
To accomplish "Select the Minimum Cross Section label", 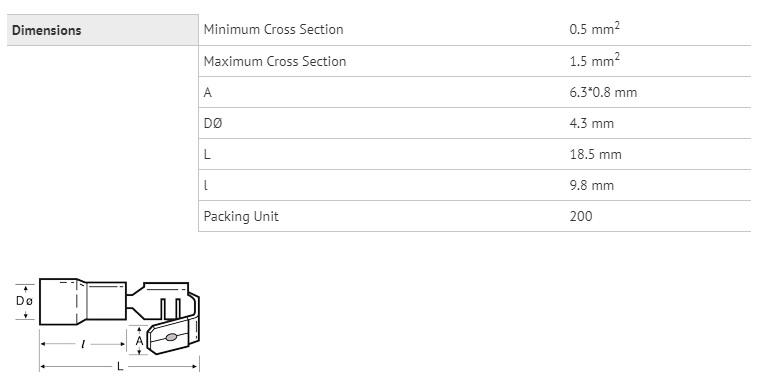I will tap(273, 29).
